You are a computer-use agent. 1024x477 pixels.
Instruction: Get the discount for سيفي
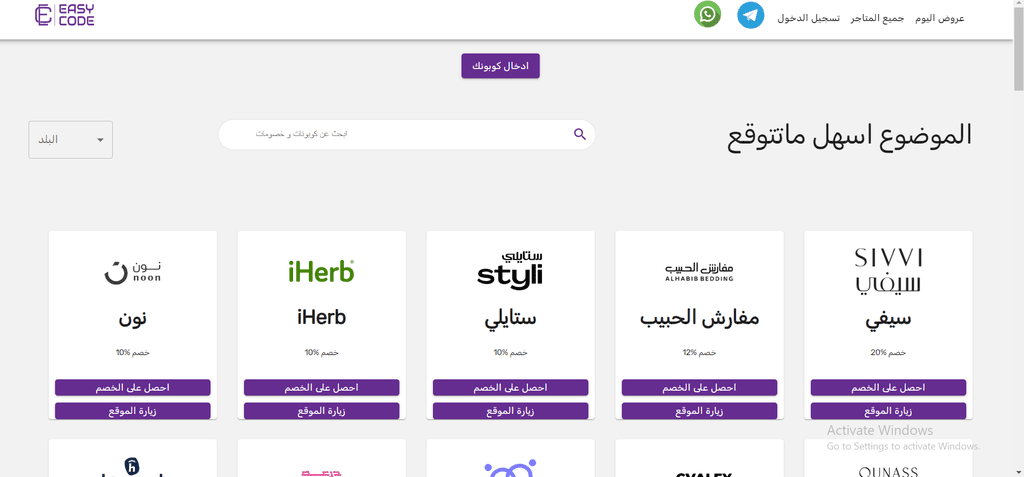point(888,387)
